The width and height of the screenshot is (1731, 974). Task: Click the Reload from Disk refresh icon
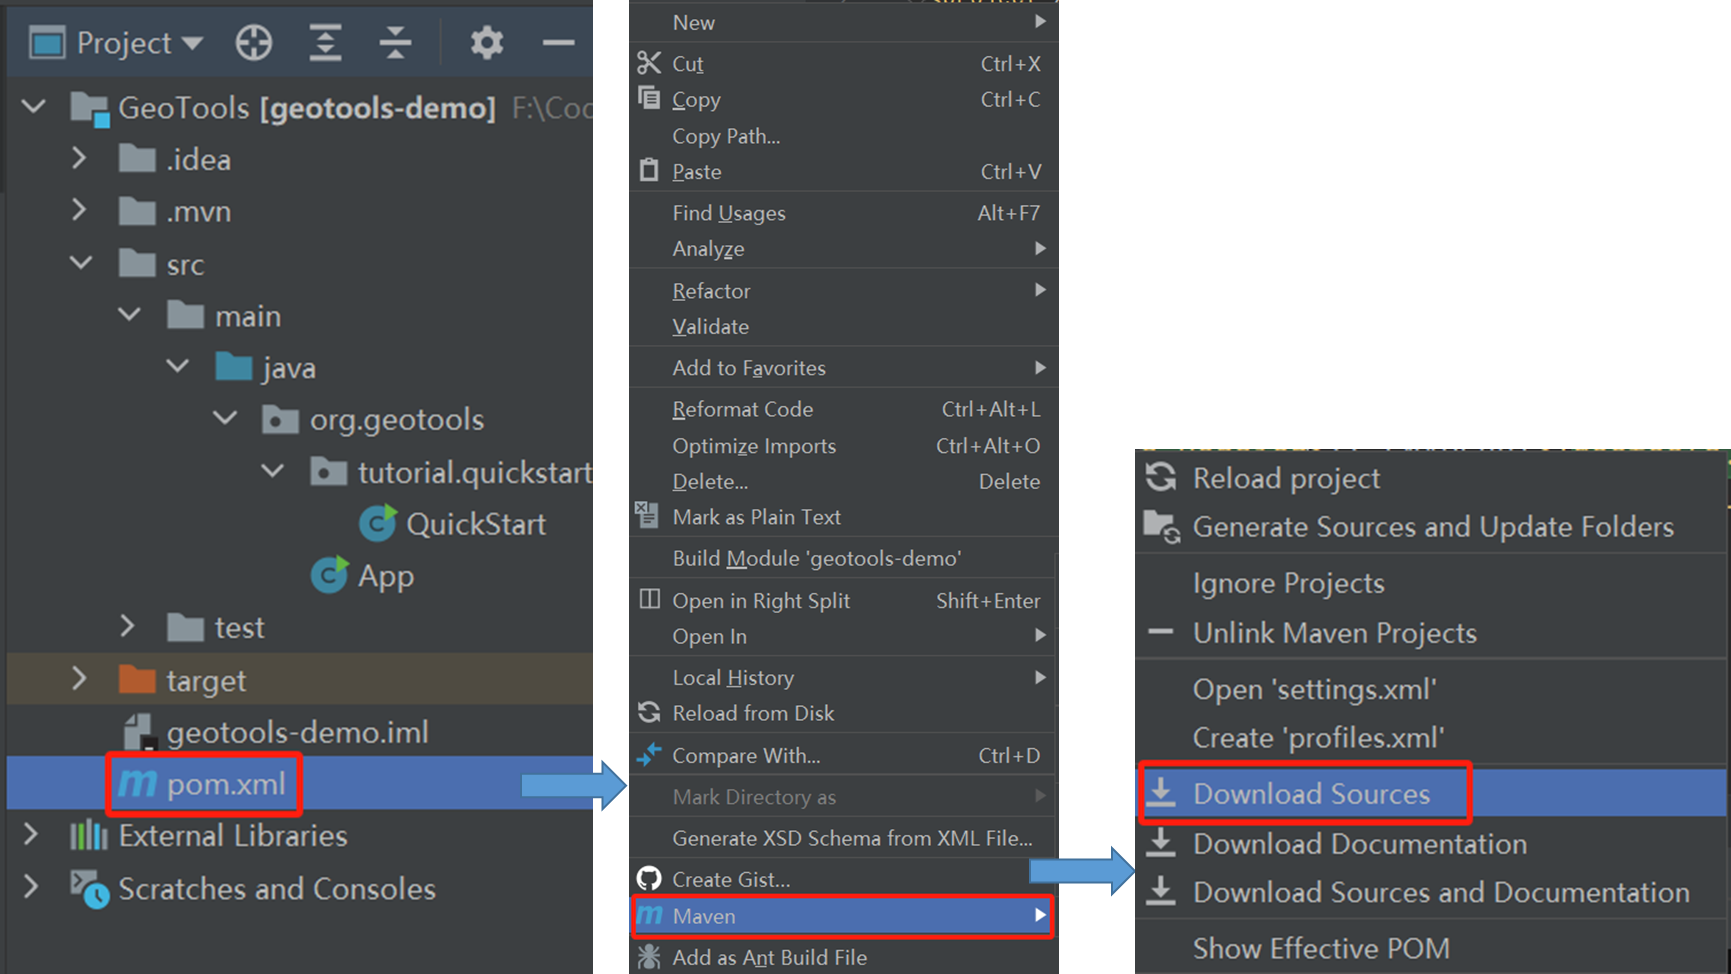(649, 712)
